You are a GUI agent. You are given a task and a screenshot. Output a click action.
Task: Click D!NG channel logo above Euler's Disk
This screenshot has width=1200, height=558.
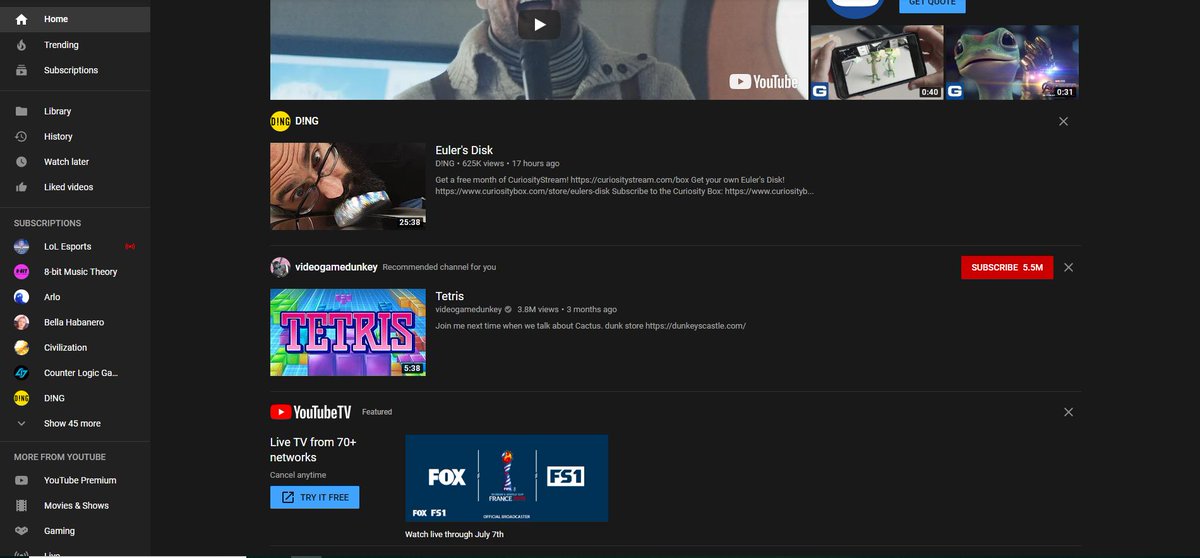280,121
